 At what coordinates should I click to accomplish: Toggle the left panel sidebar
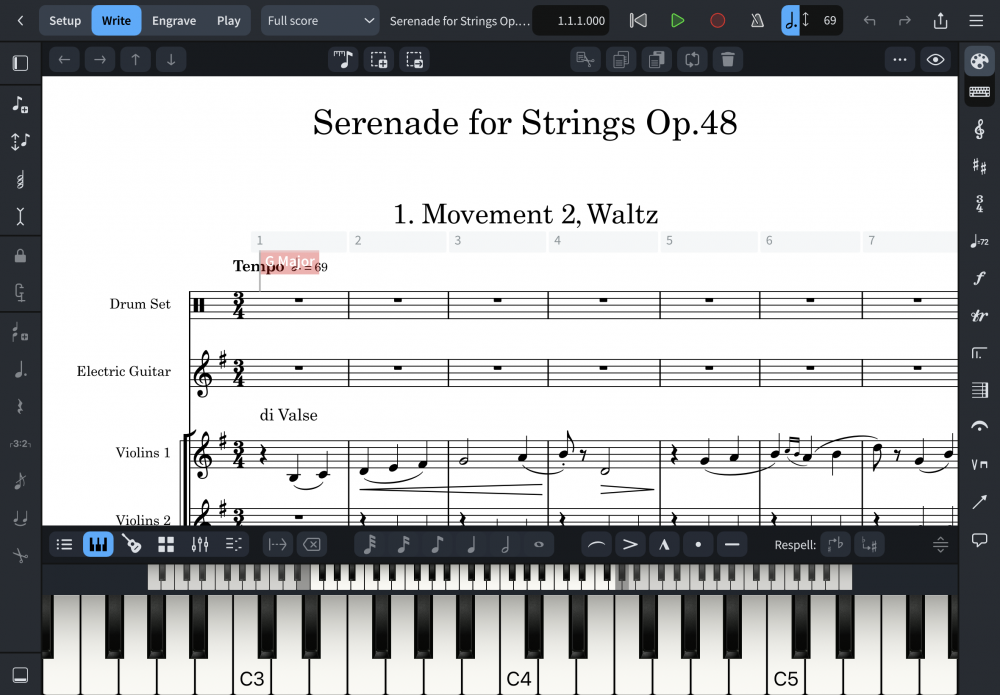click(x=20, y=62)
